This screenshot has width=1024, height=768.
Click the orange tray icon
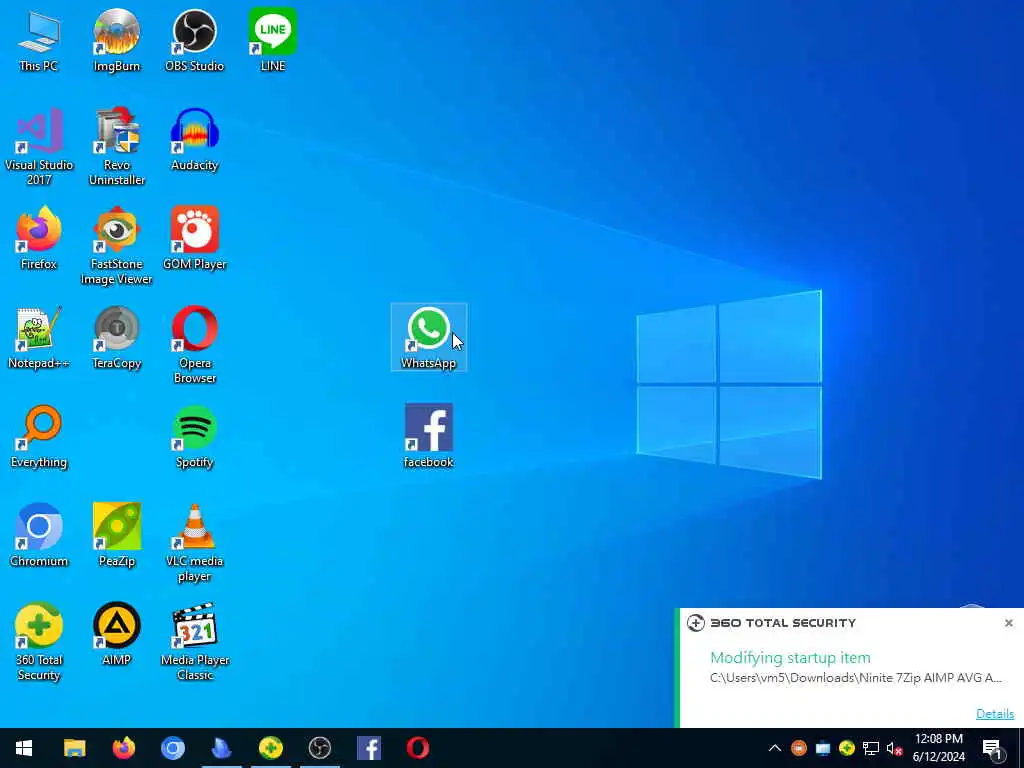[799, 748]
